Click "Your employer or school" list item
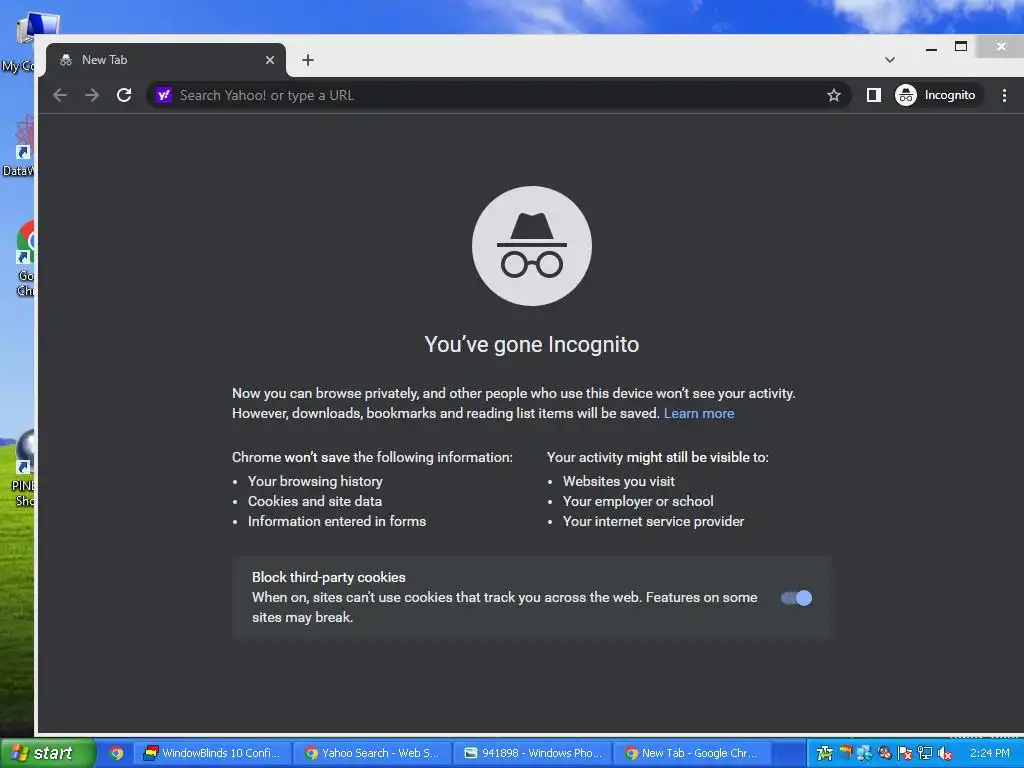This screenshot has height=768, width=1024. pyautogui.click(x=638, y=502)
